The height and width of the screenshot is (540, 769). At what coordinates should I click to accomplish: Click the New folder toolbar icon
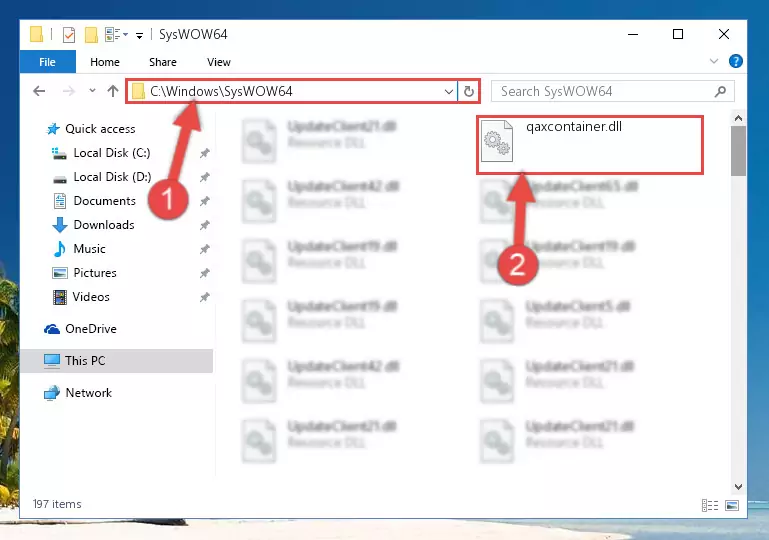click(91, 34)
